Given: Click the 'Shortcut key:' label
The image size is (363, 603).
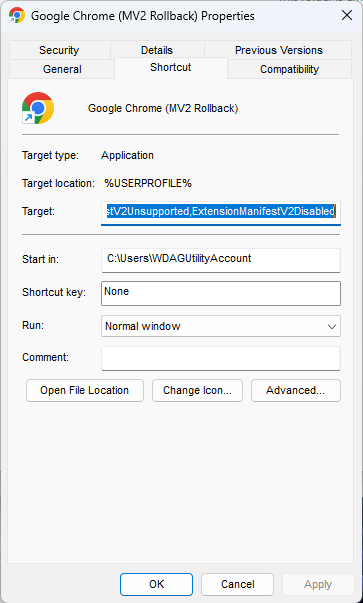Looking at the screenshot, I should click(x=54, y=292).
